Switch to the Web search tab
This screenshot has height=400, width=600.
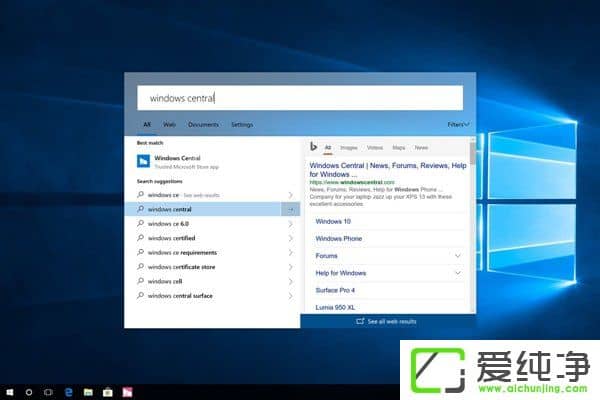169,124
